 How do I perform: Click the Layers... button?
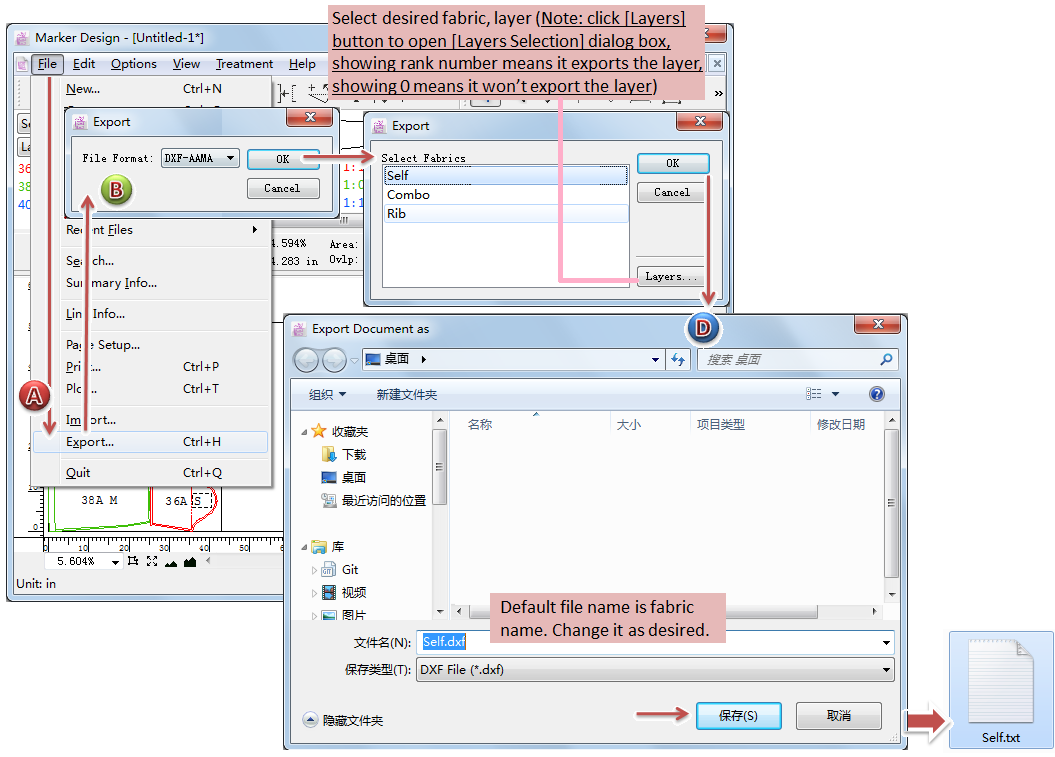tap(672, 277)
